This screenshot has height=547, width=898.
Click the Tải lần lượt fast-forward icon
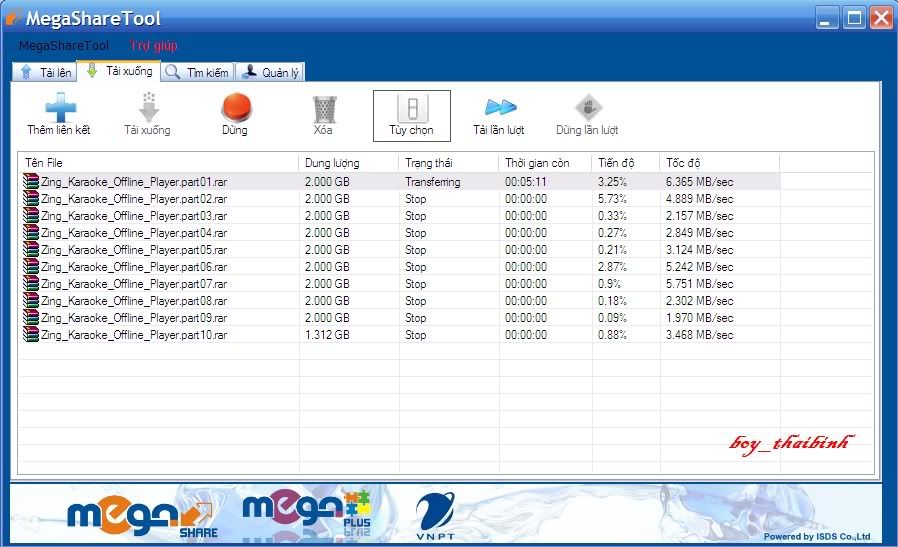pos(500,107)
